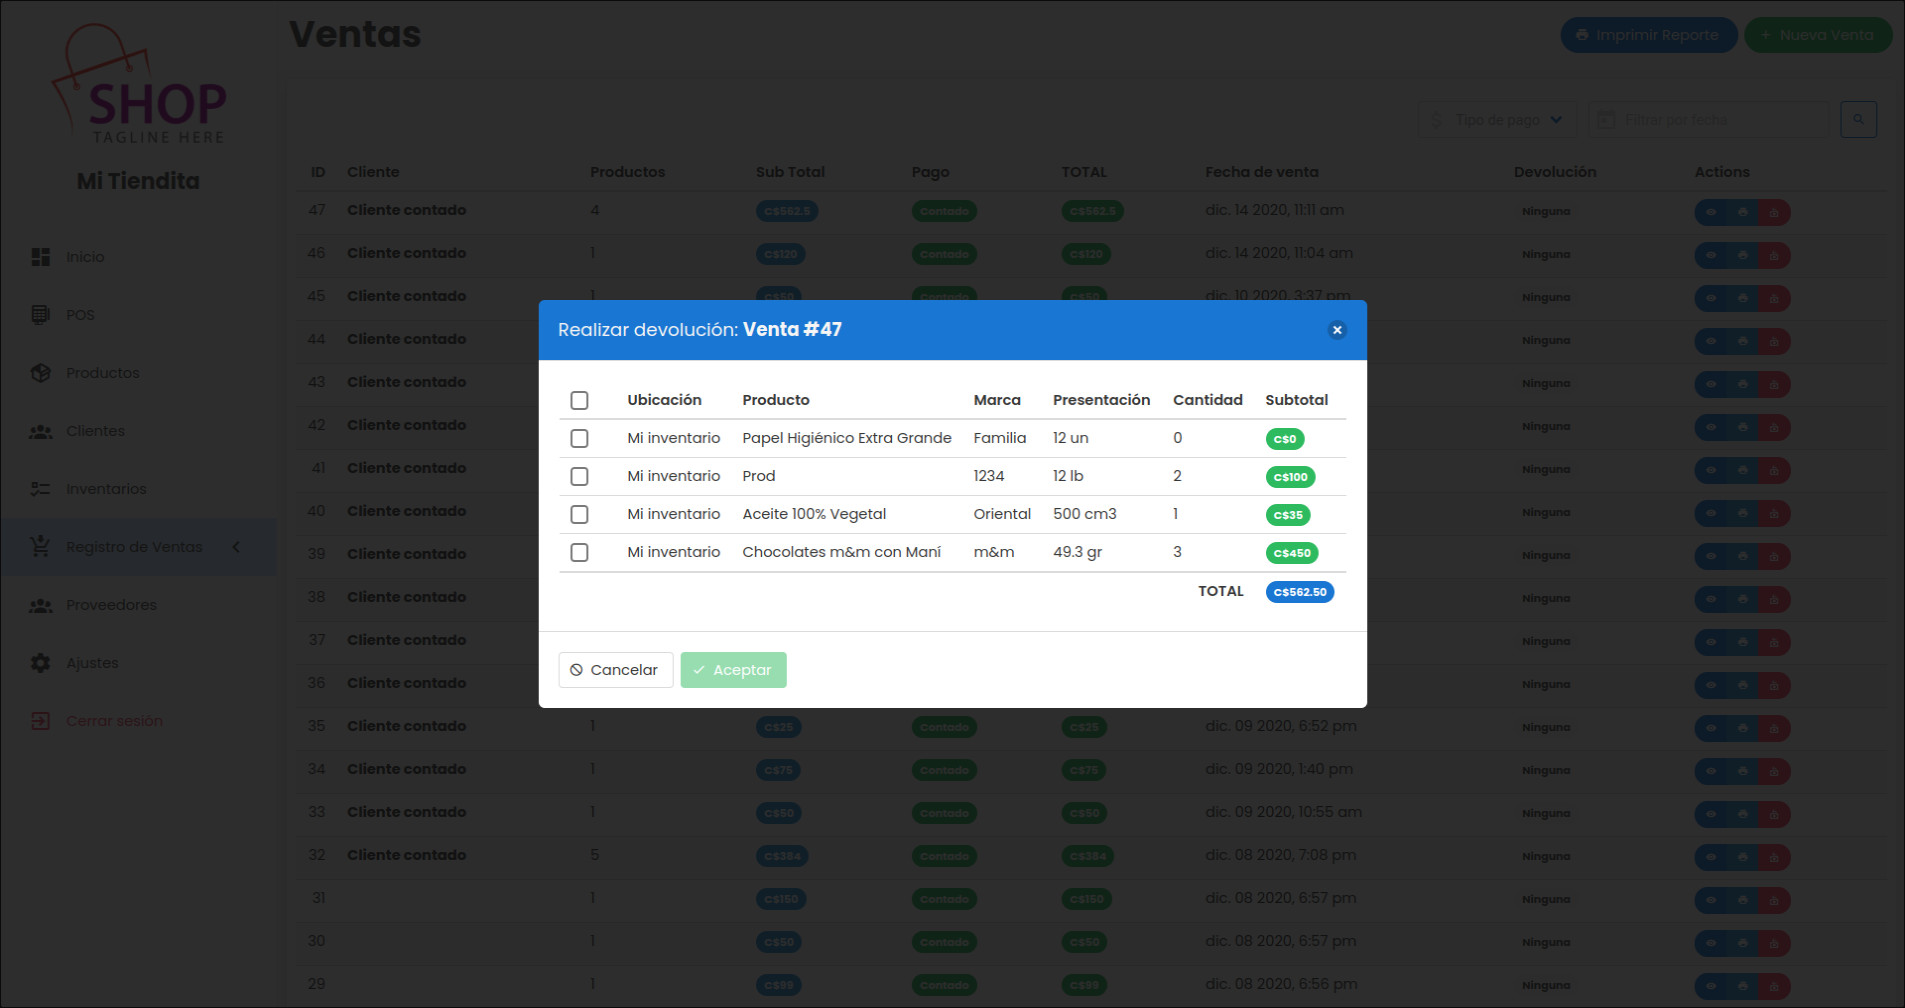Navigate to Clientes
Screen dimensions: 1905x1008
pos(95,431)
